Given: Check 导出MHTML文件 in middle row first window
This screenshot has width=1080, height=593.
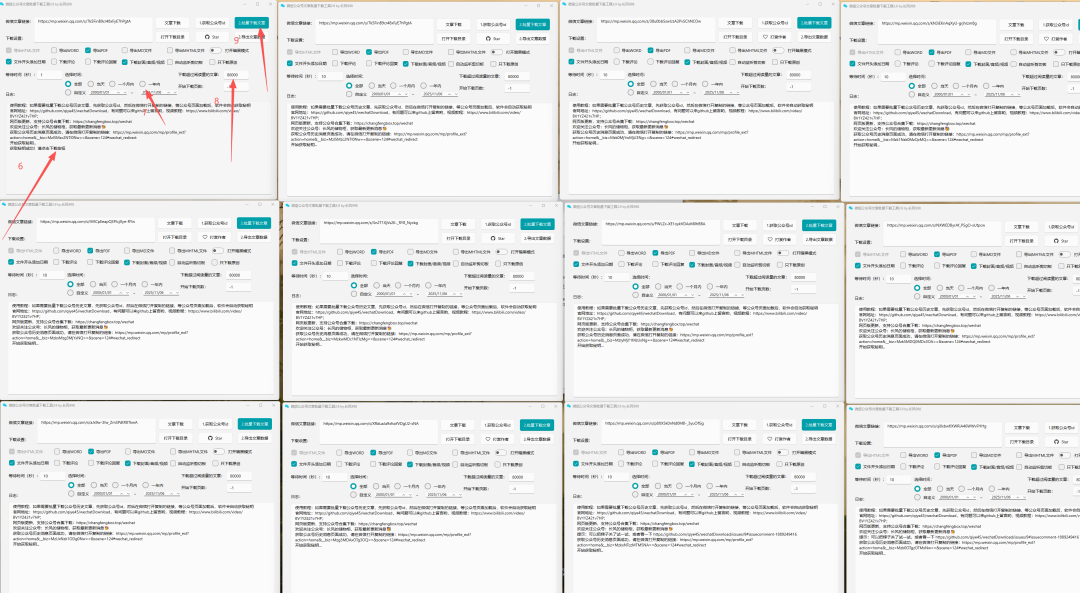Looking at the screenshot, I should tap(172, 251).
